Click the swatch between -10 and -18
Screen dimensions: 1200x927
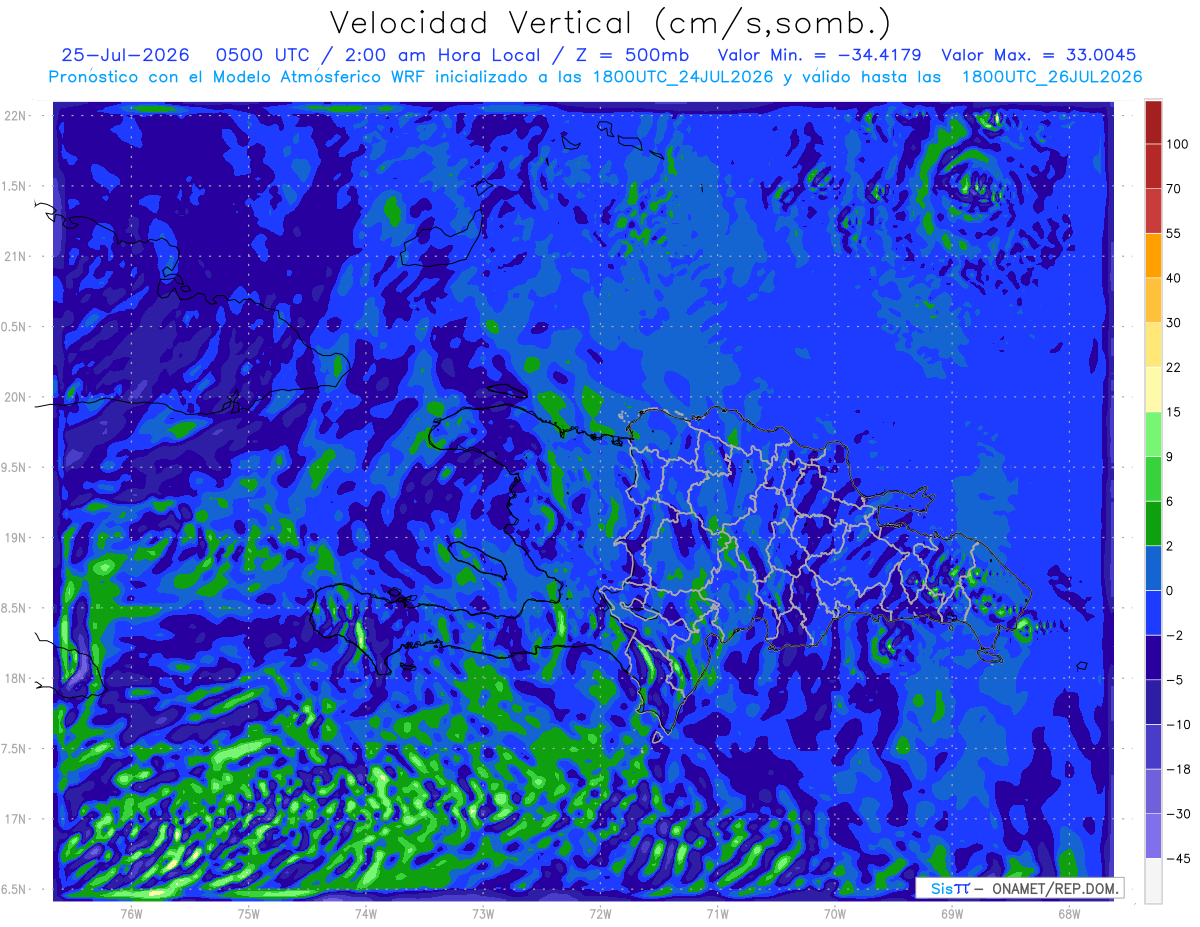click(1153, 746)
